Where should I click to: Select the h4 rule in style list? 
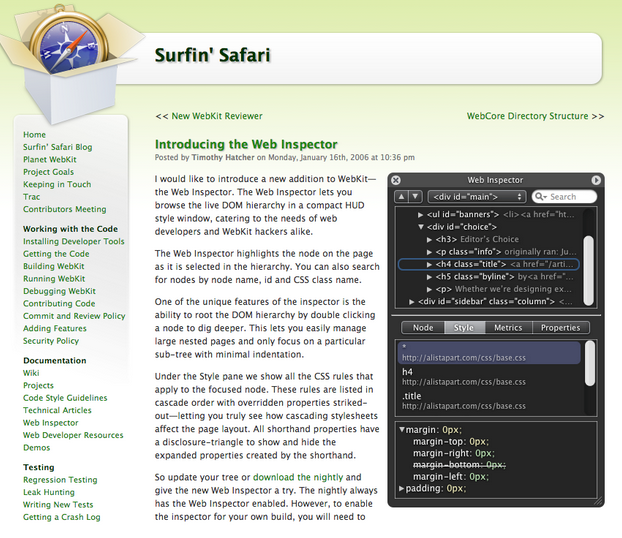489,377
